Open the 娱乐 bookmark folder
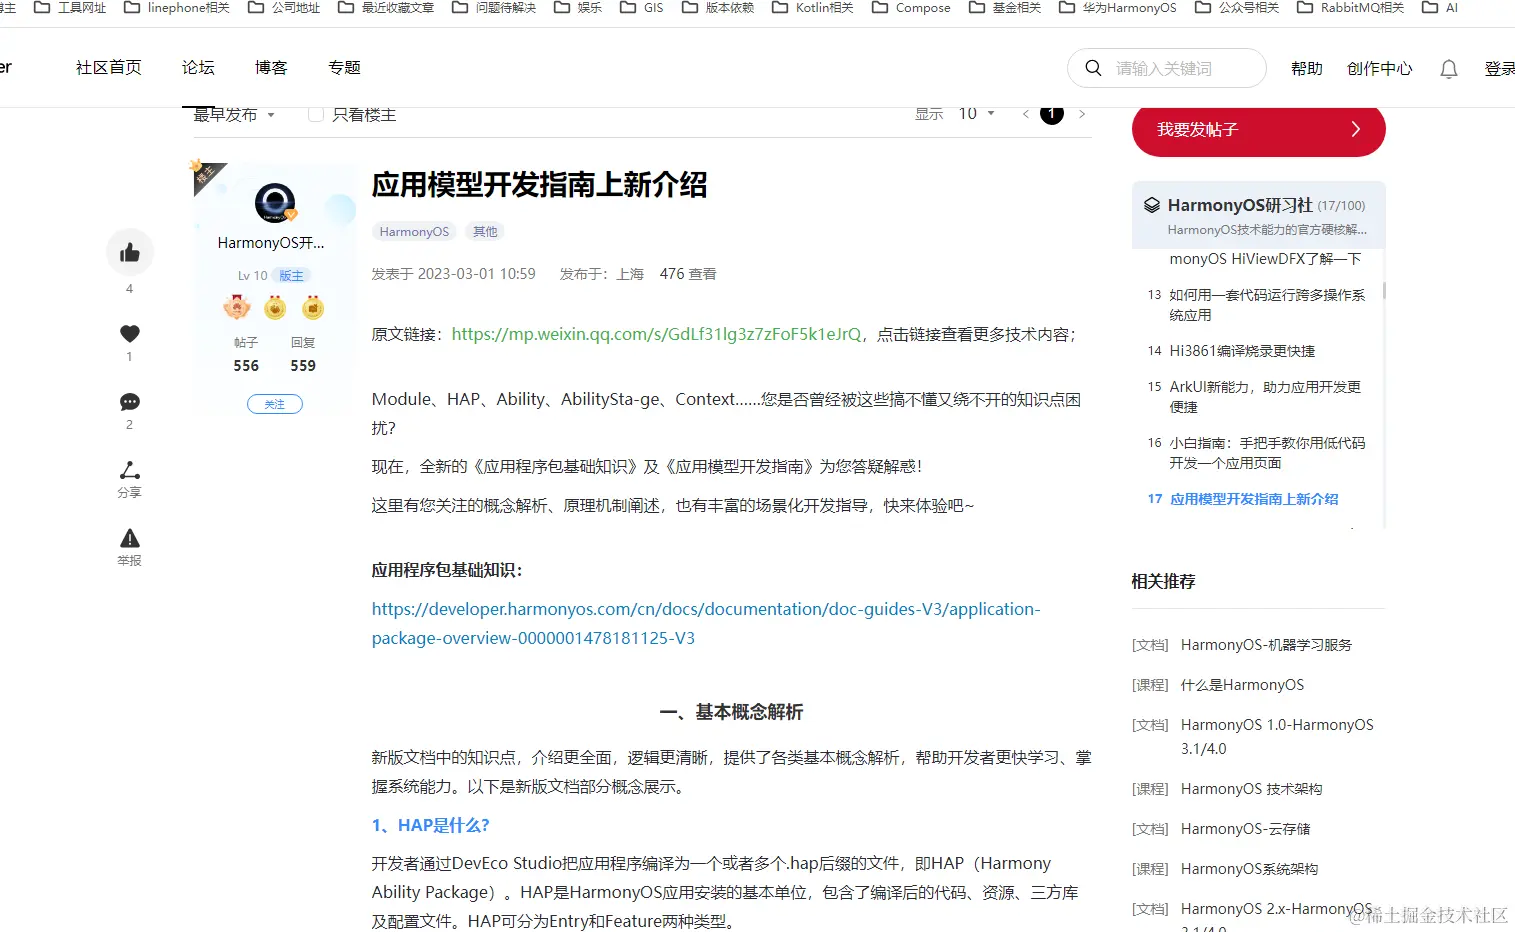1515x932 pixels. click(x=578, y=7)
